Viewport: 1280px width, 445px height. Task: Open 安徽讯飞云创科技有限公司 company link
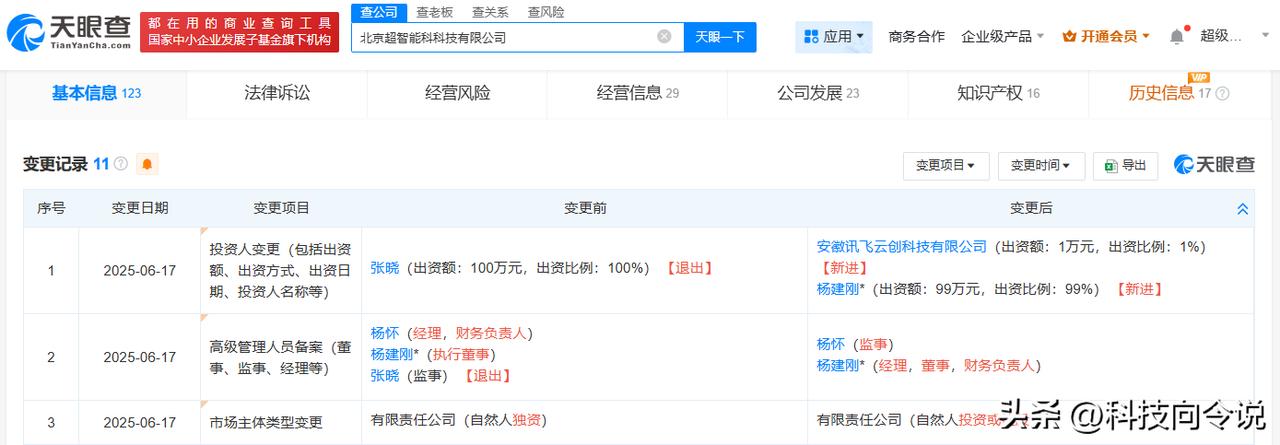901,246
